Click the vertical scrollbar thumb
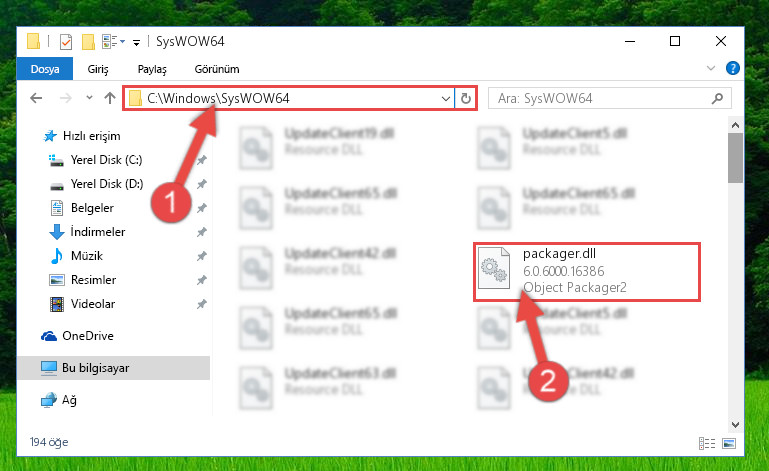 (x=735, y=157)
